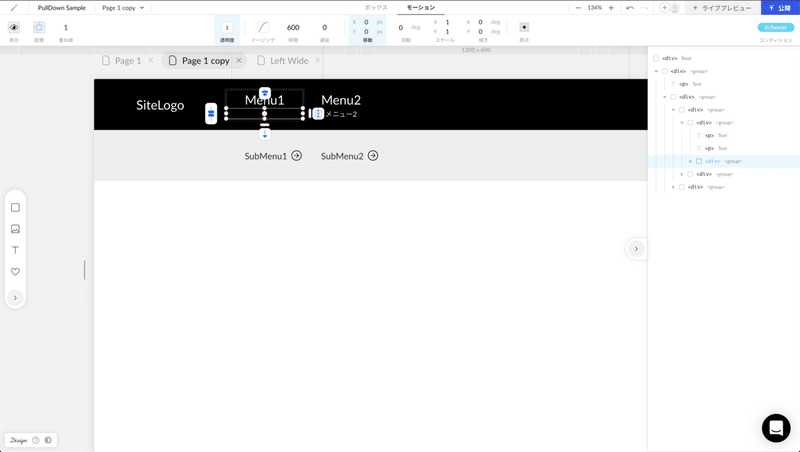Select the div Base layer row
This screenshot has width=800, height=452.
(723, 58)
